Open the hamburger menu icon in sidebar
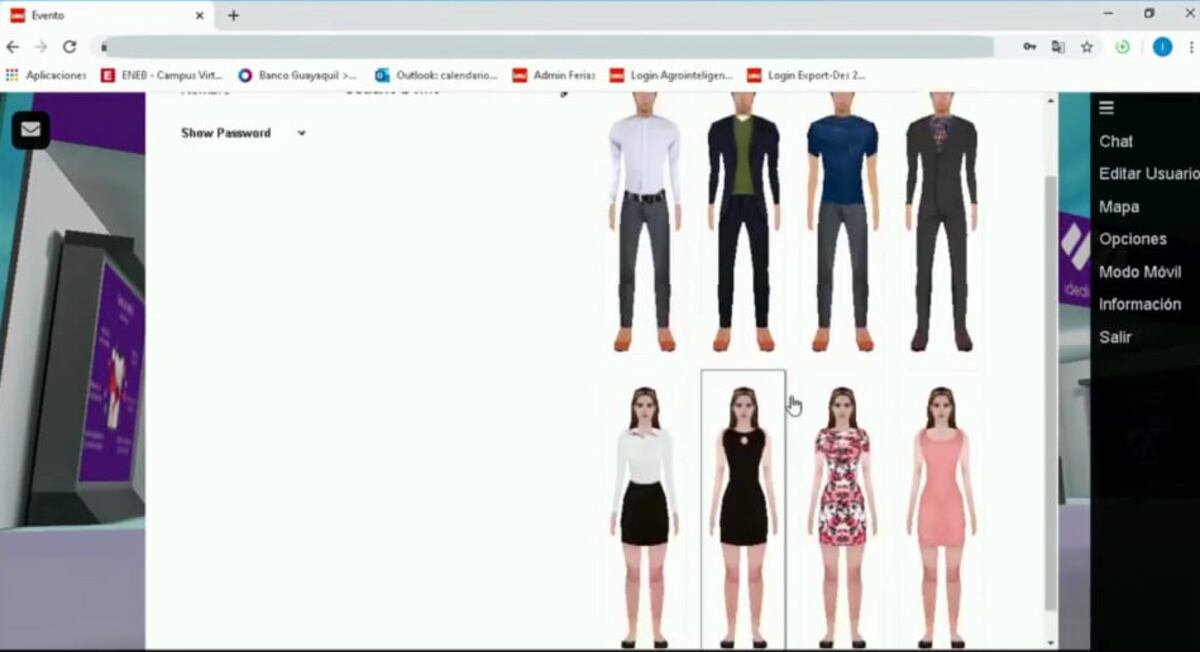1200x652 pixels. 1106,108
